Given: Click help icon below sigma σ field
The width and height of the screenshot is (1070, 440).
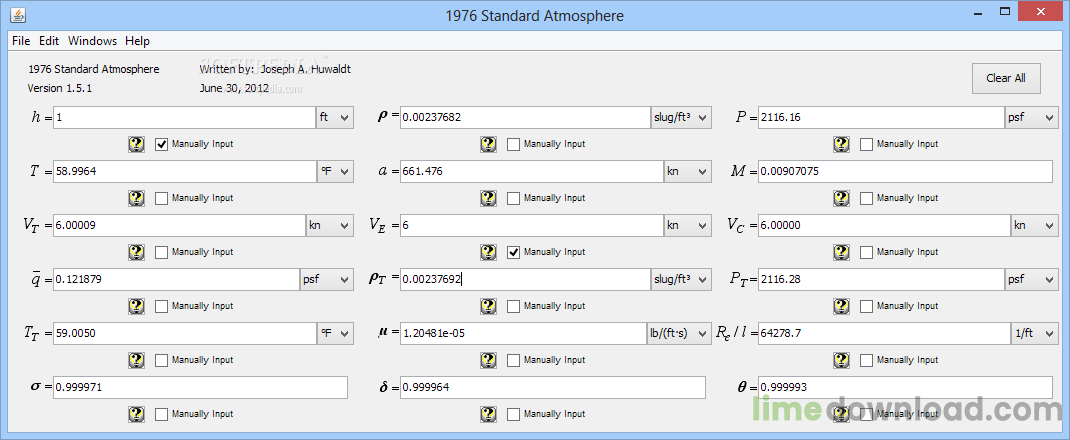Looking at the screenshot, I should coord(137,414).
